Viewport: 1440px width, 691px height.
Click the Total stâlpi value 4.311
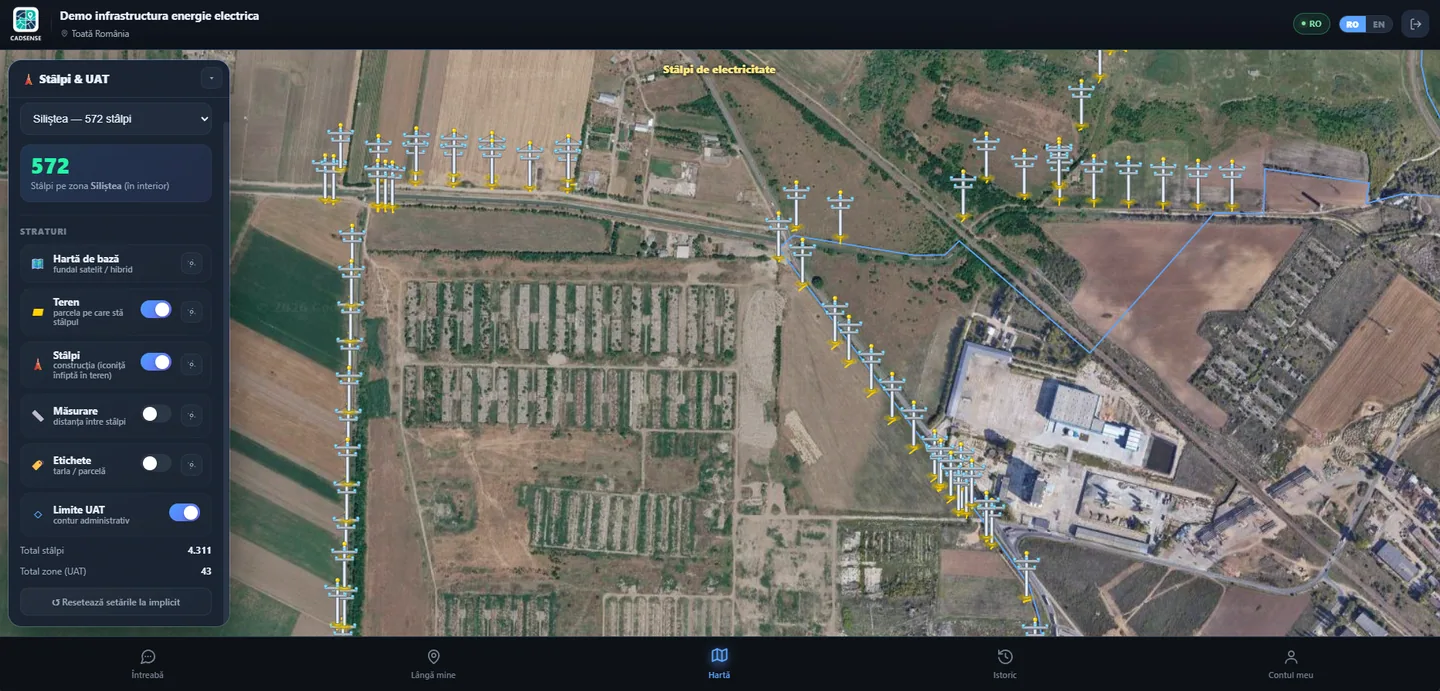(199, 551)
